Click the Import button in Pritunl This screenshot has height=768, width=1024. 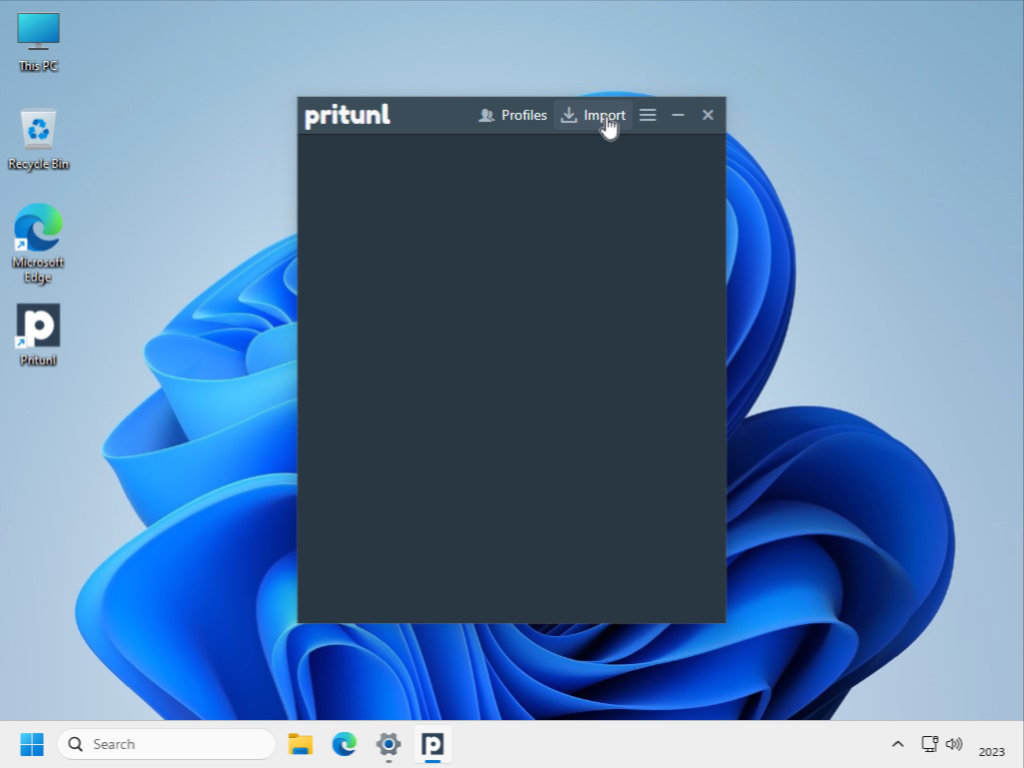coord(593,116)
